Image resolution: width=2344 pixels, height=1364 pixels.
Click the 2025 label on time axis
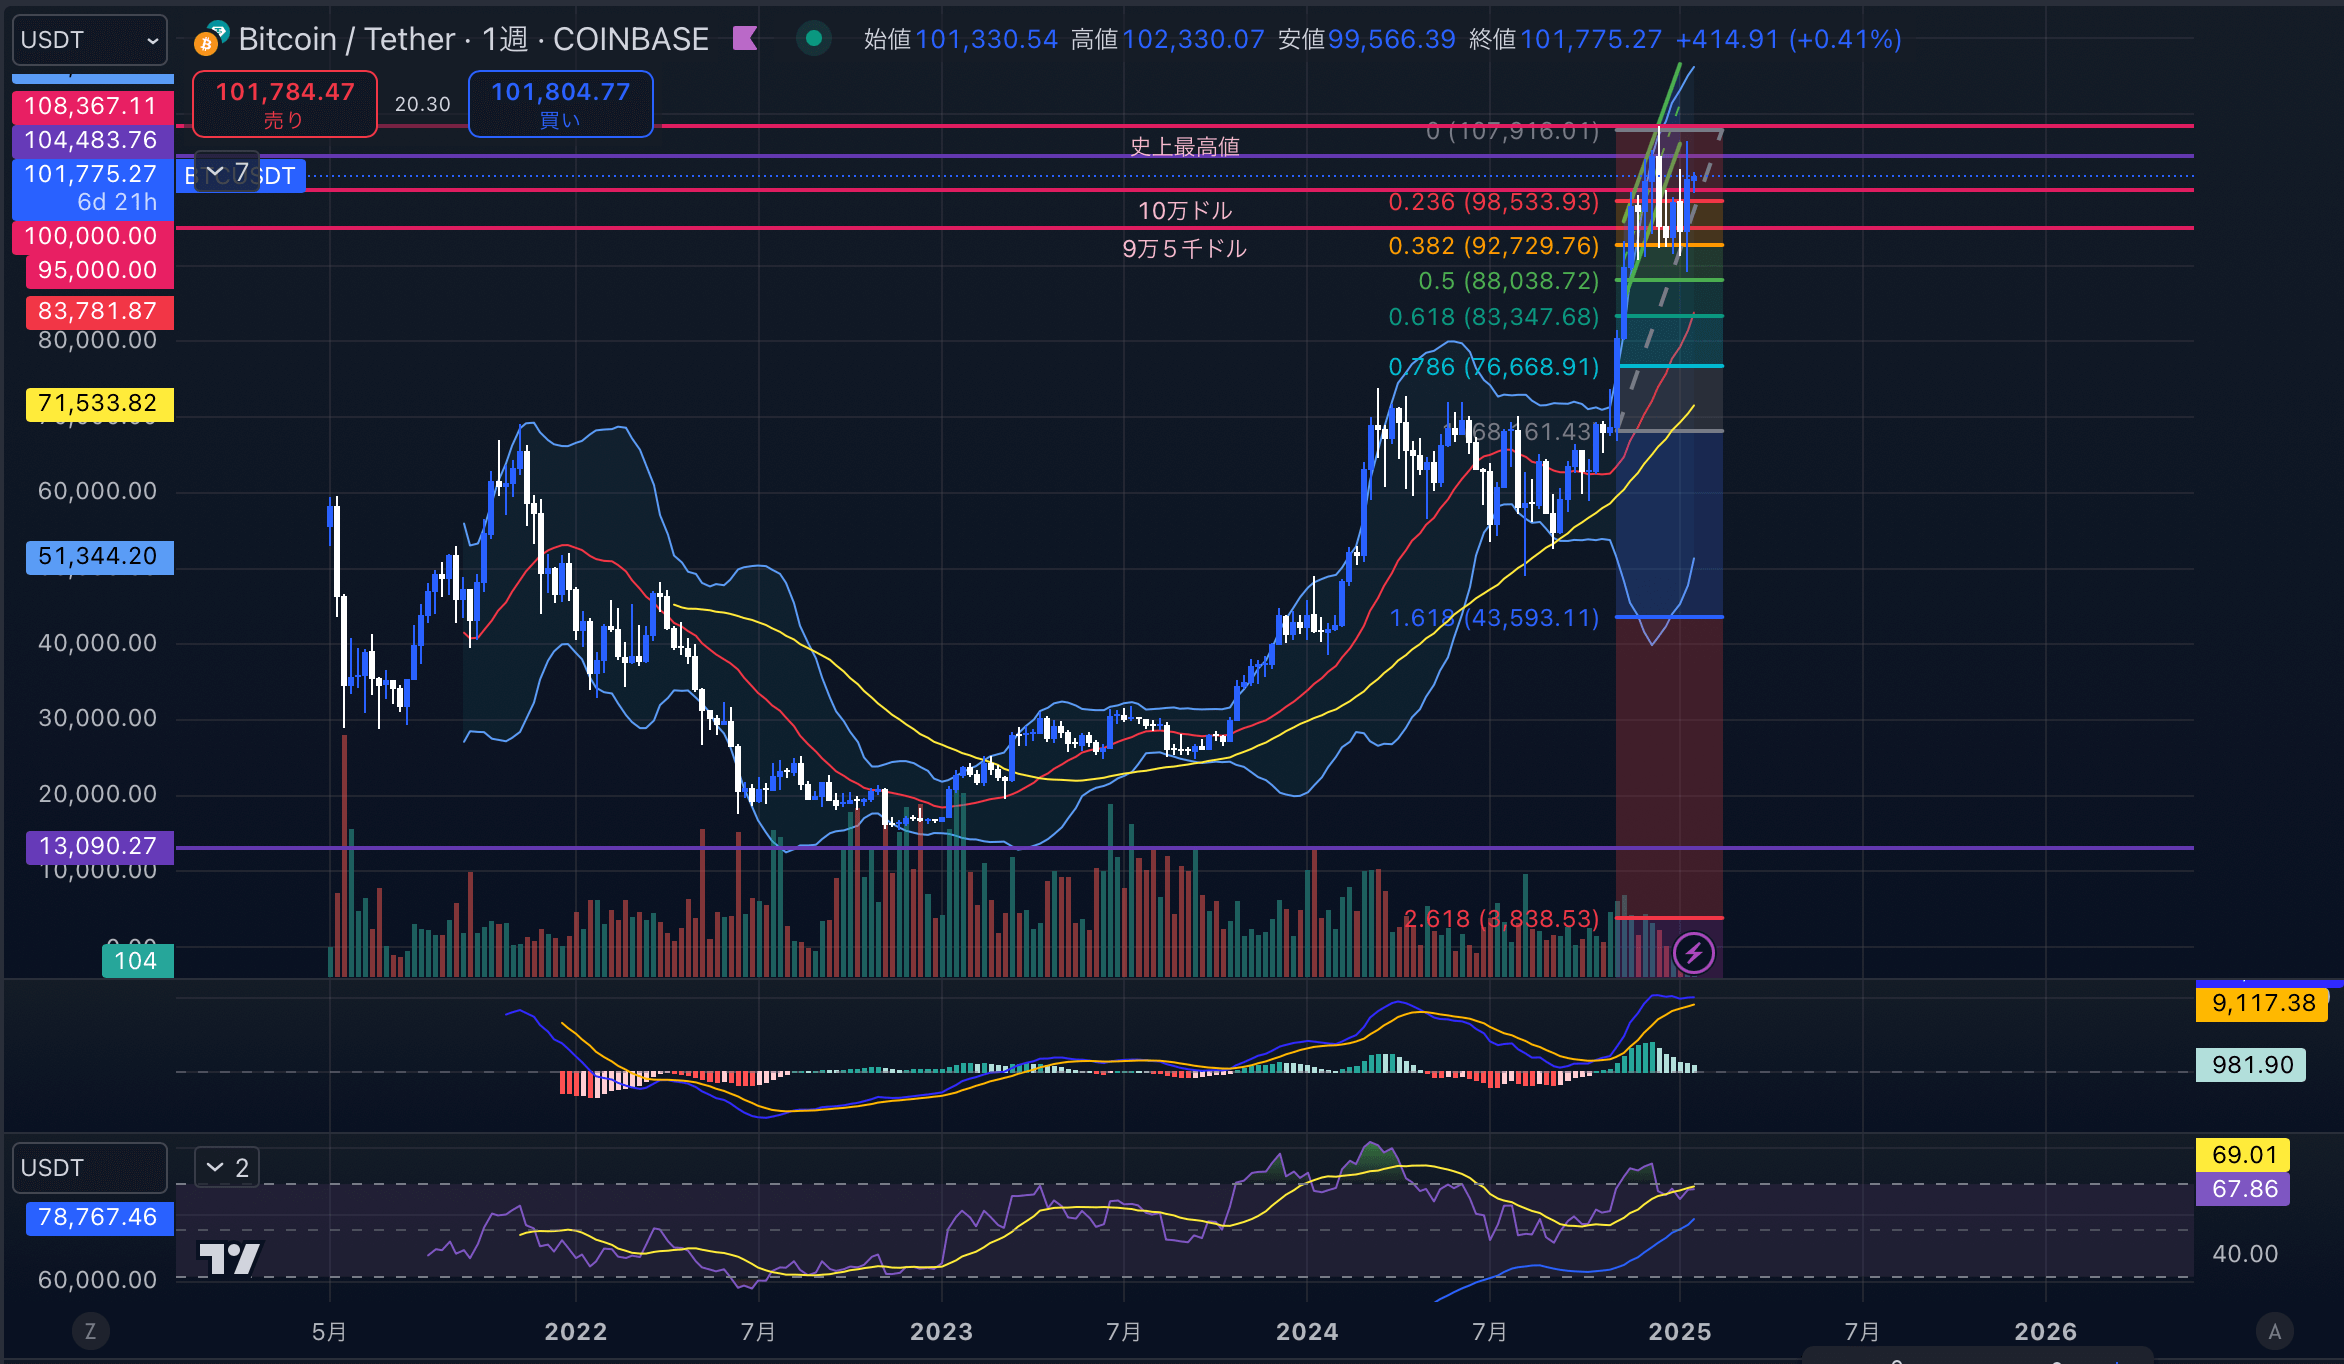1680,1332
